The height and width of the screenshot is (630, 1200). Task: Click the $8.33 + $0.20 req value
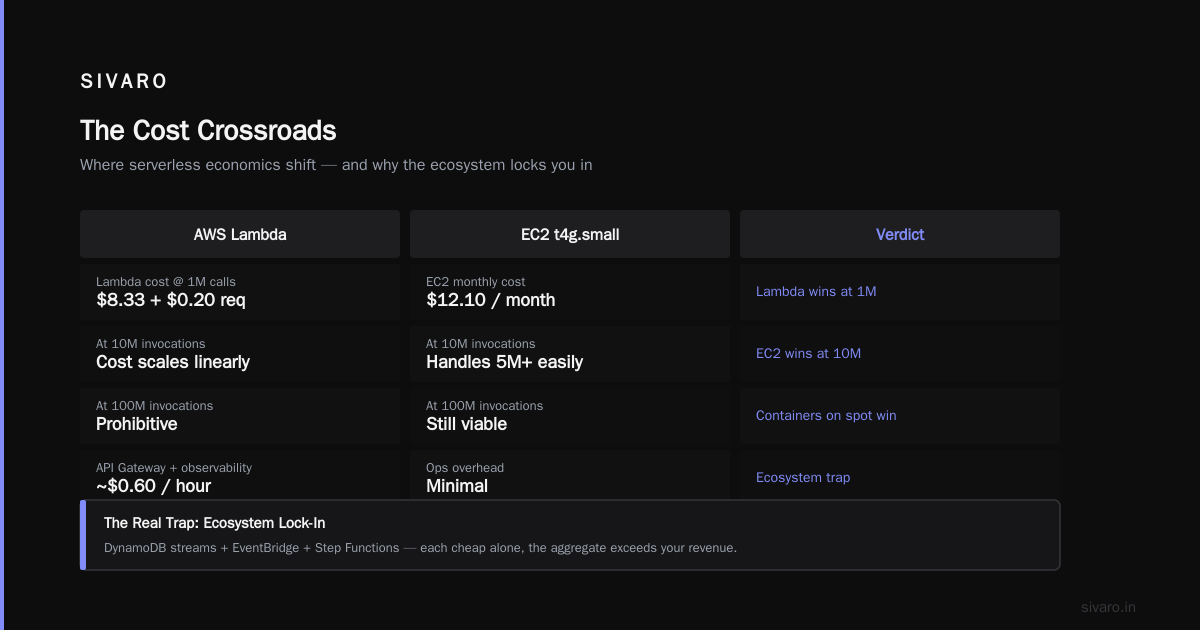171,300
